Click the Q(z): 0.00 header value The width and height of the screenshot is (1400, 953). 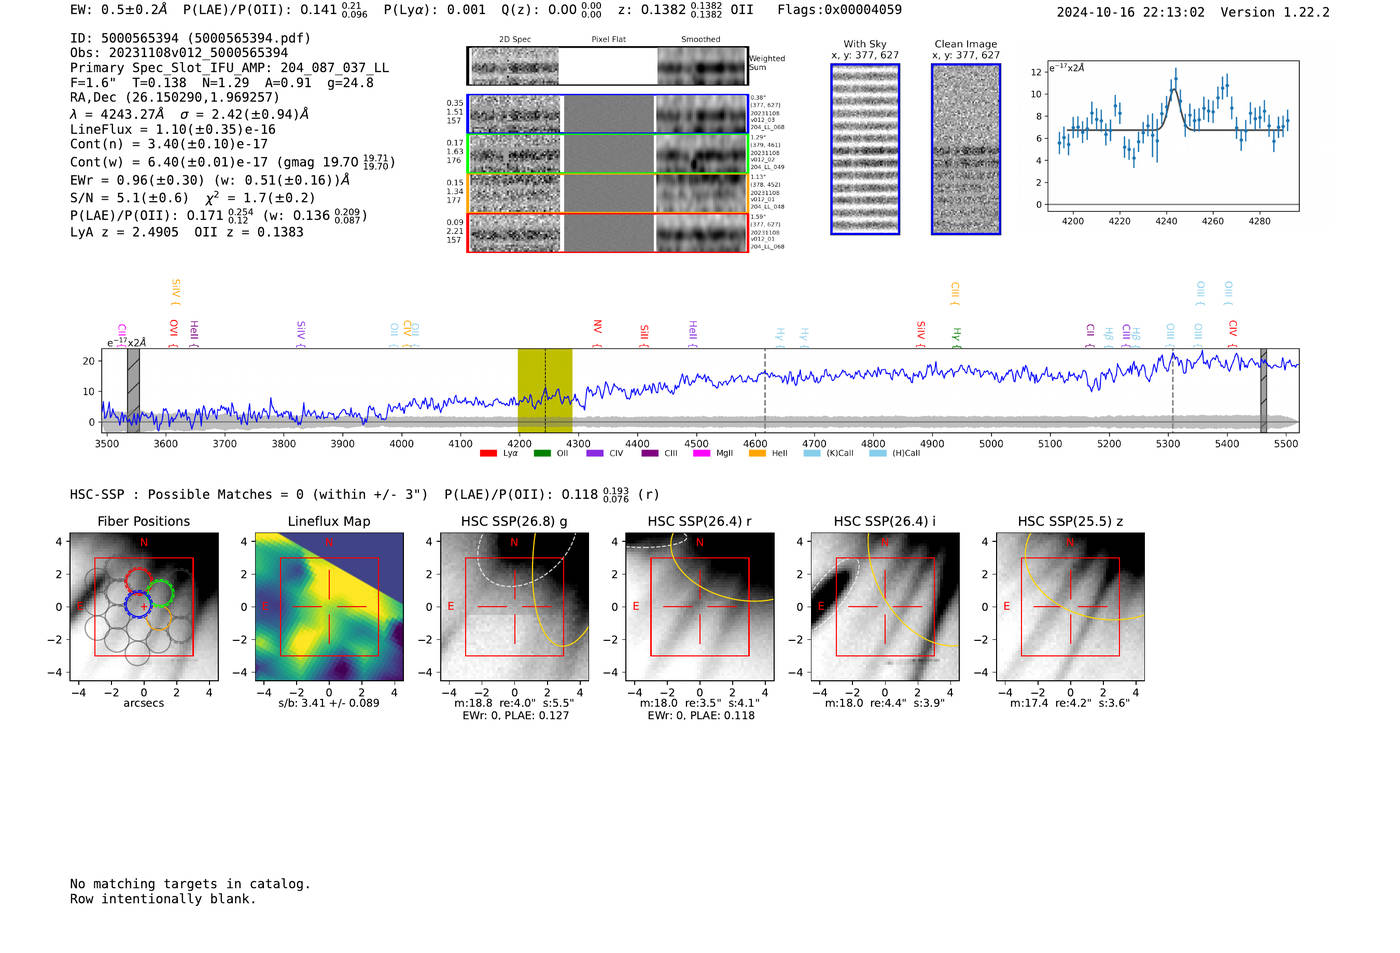(552, 10)
